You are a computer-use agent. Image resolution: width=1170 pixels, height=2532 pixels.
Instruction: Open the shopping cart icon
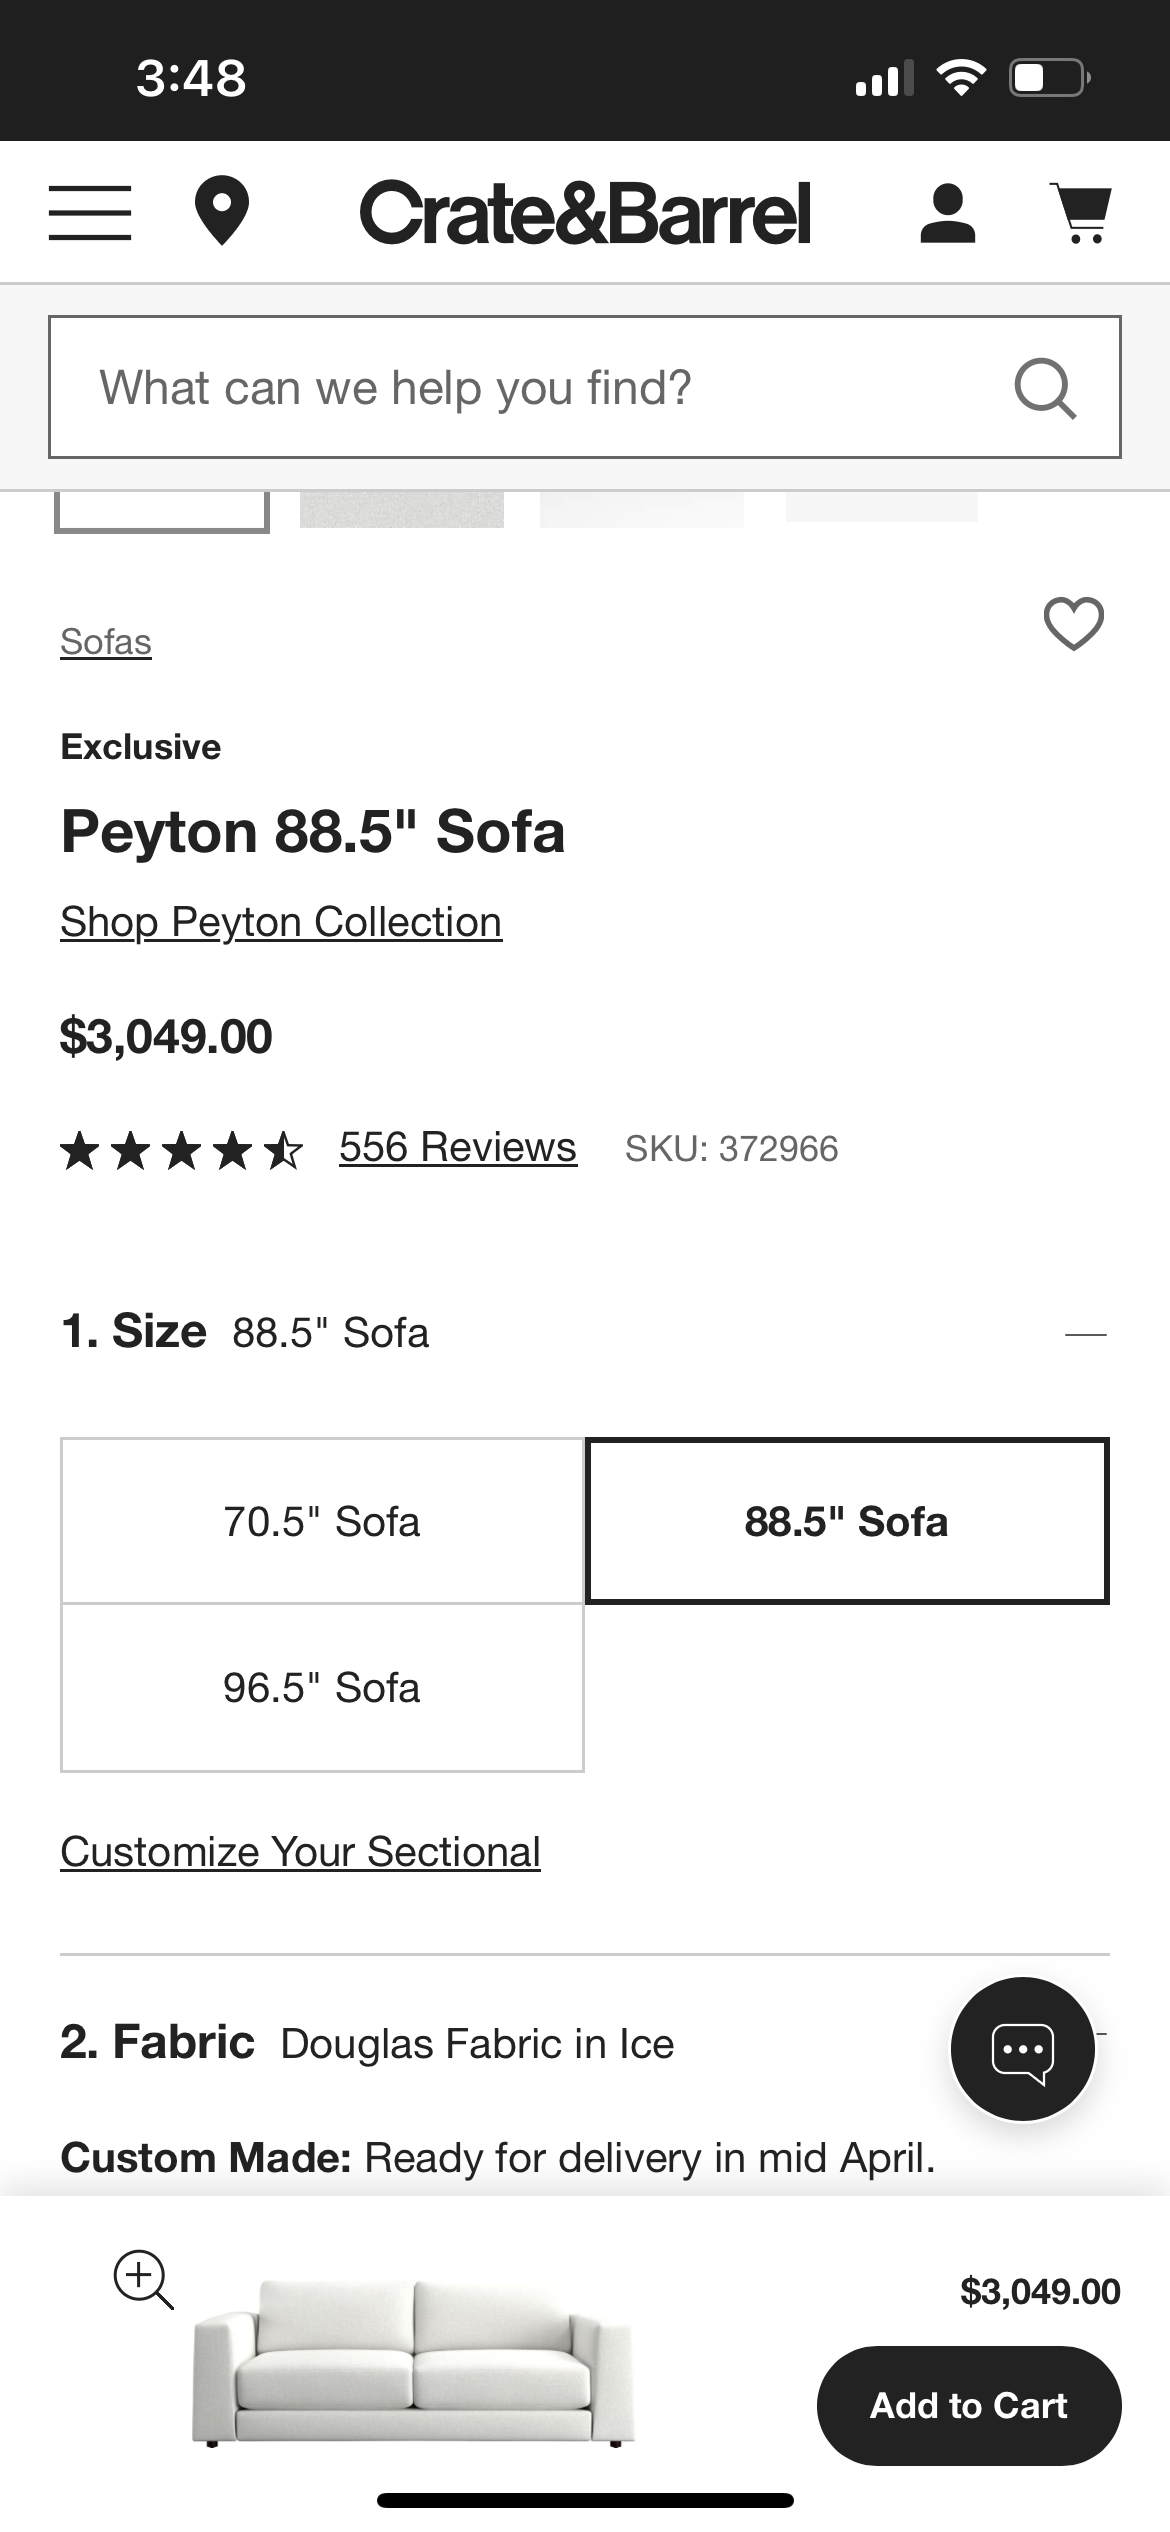1082,213
